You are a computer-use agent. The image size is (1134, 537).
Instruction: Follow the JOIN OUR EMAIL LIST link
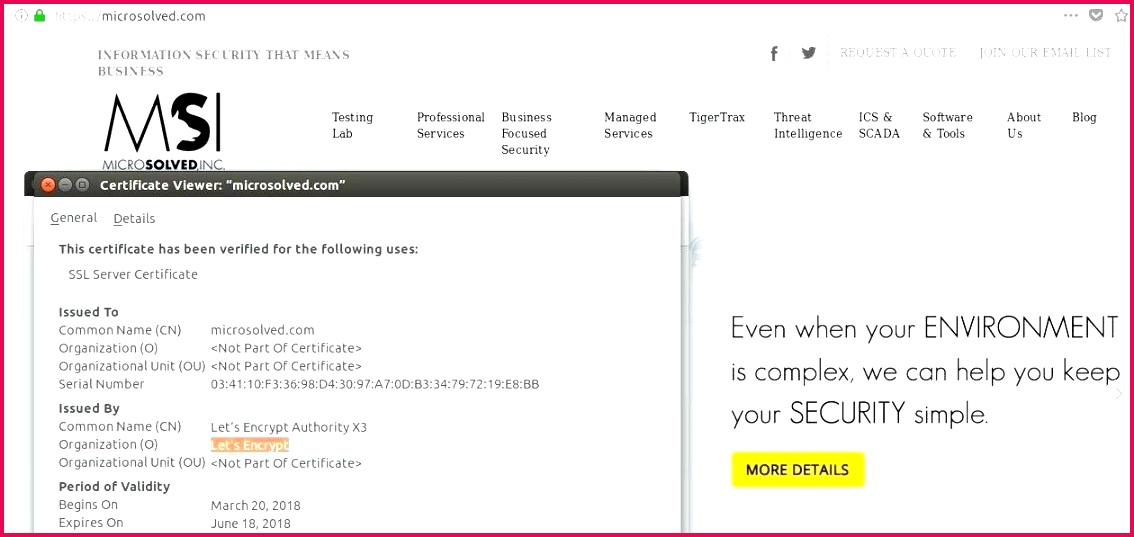point(1045,53)
